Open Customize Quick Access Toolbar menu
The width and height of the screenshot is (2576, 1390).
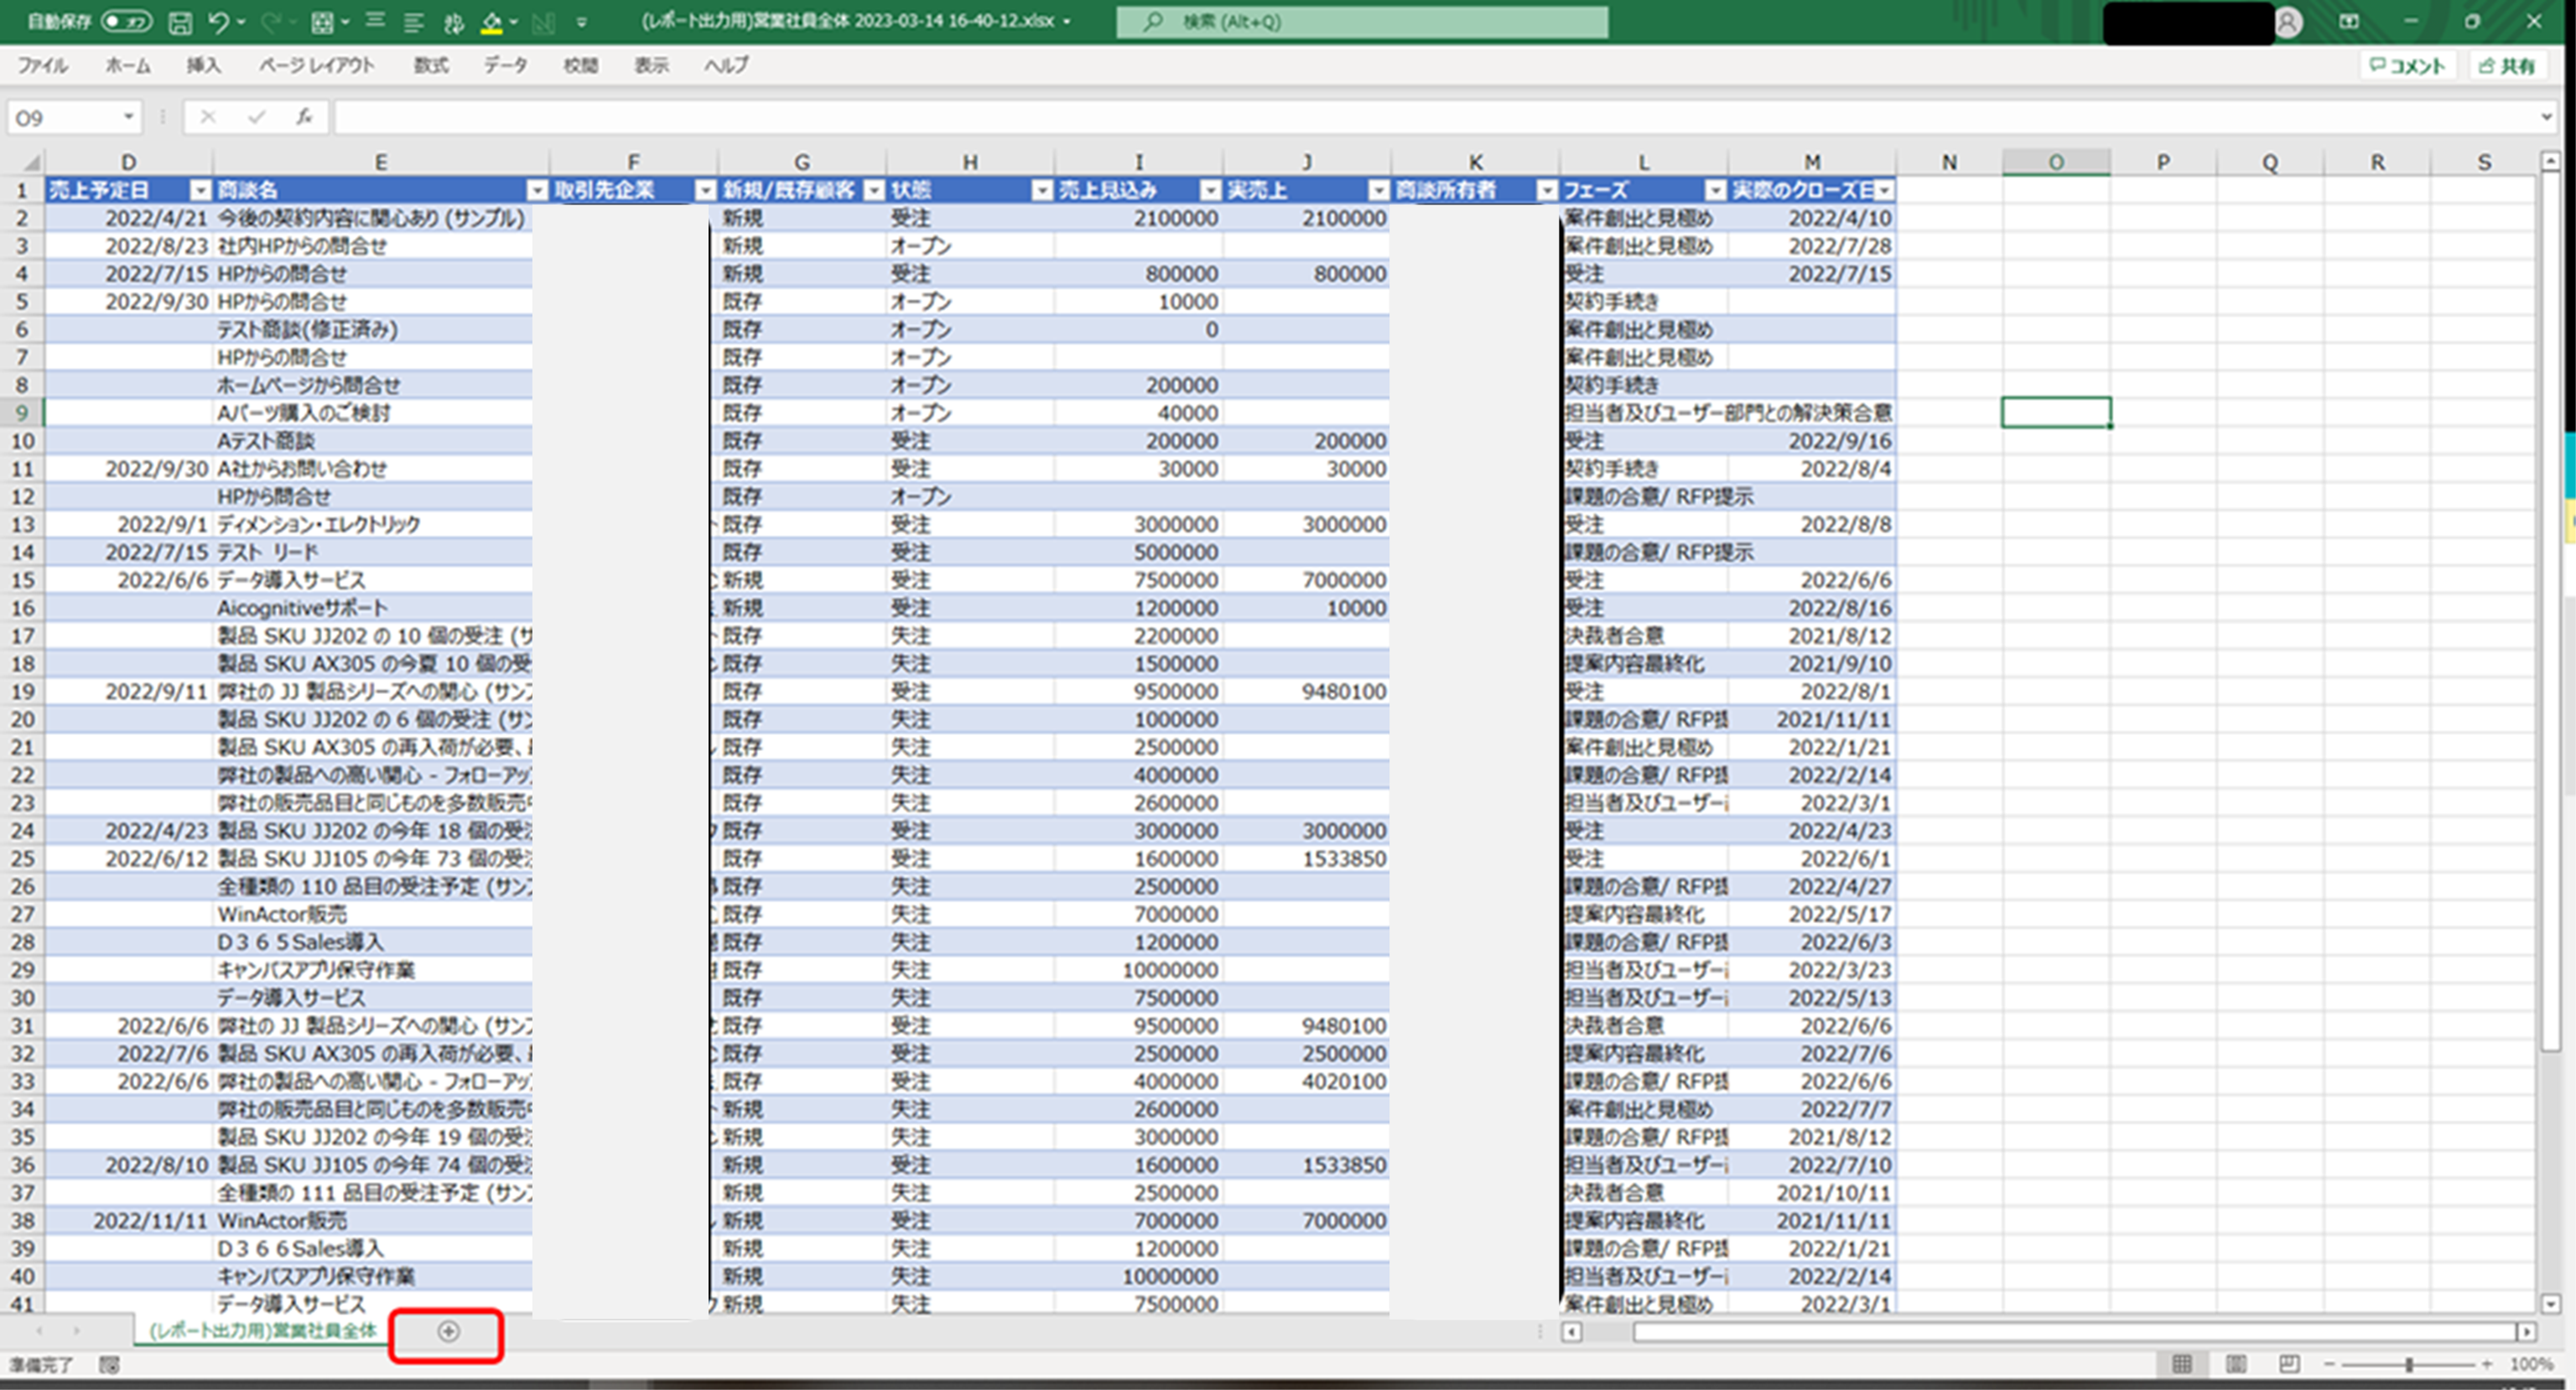click(581, 22)
